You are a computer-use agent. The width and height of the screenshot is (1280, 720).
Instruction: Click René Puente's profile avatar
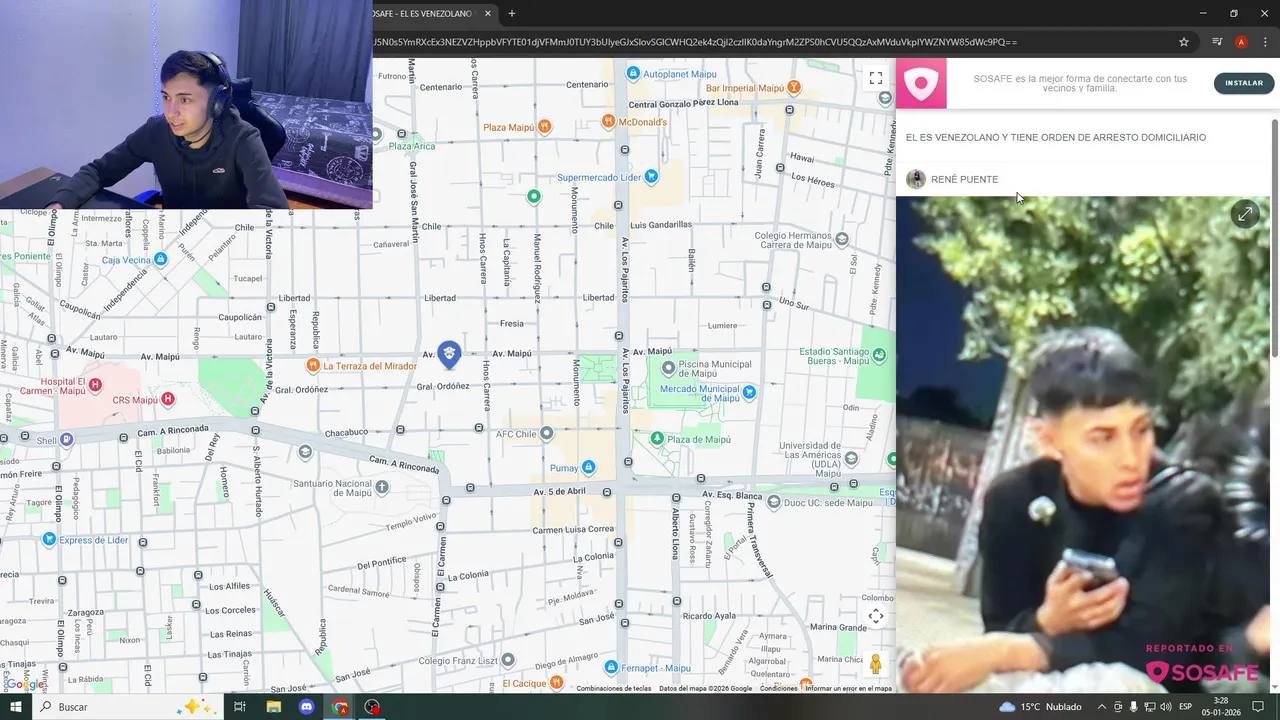pyautogui.click(x=915, y=179)
